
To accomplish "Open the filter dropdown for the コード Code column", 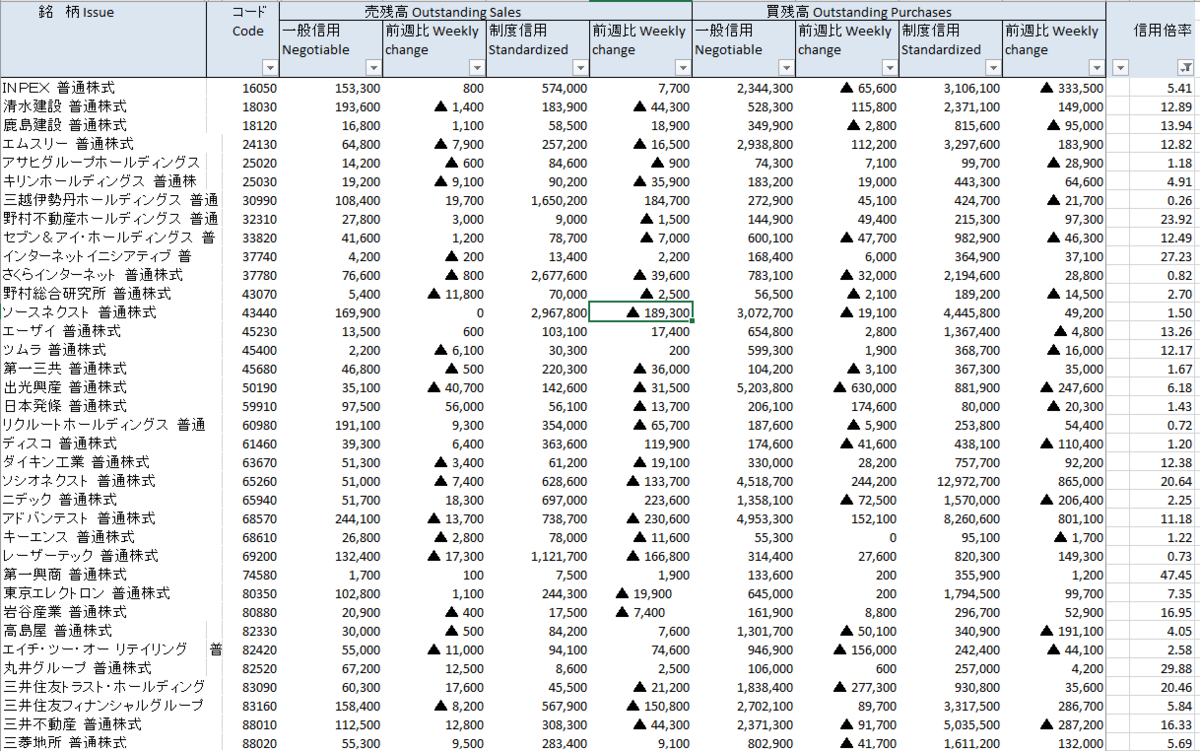I will (269, 67).
